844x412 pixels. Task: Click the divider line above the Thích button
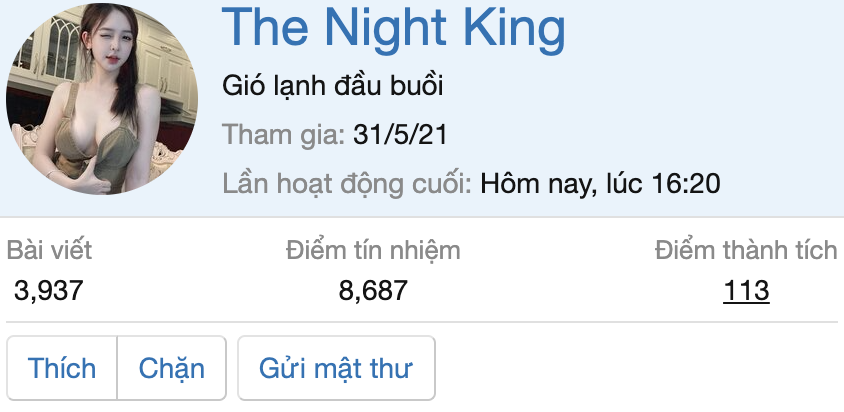(x=422, y=322)
